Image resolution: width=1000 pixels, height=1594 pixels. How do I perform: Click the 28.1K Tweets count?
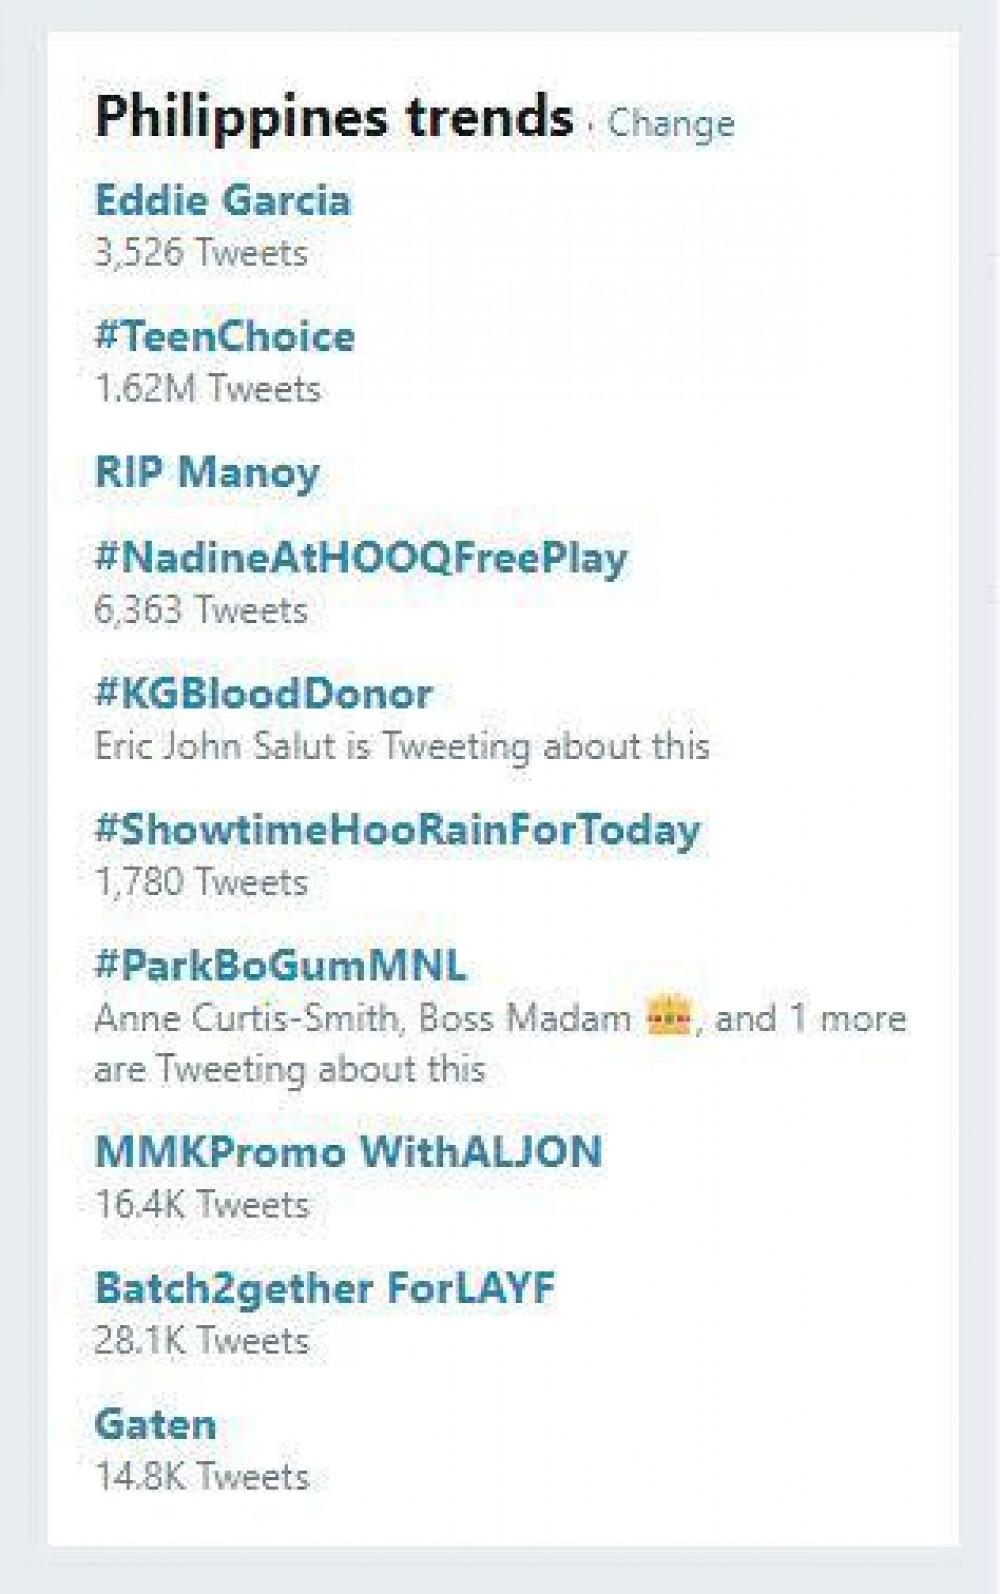pos(201,1340)
